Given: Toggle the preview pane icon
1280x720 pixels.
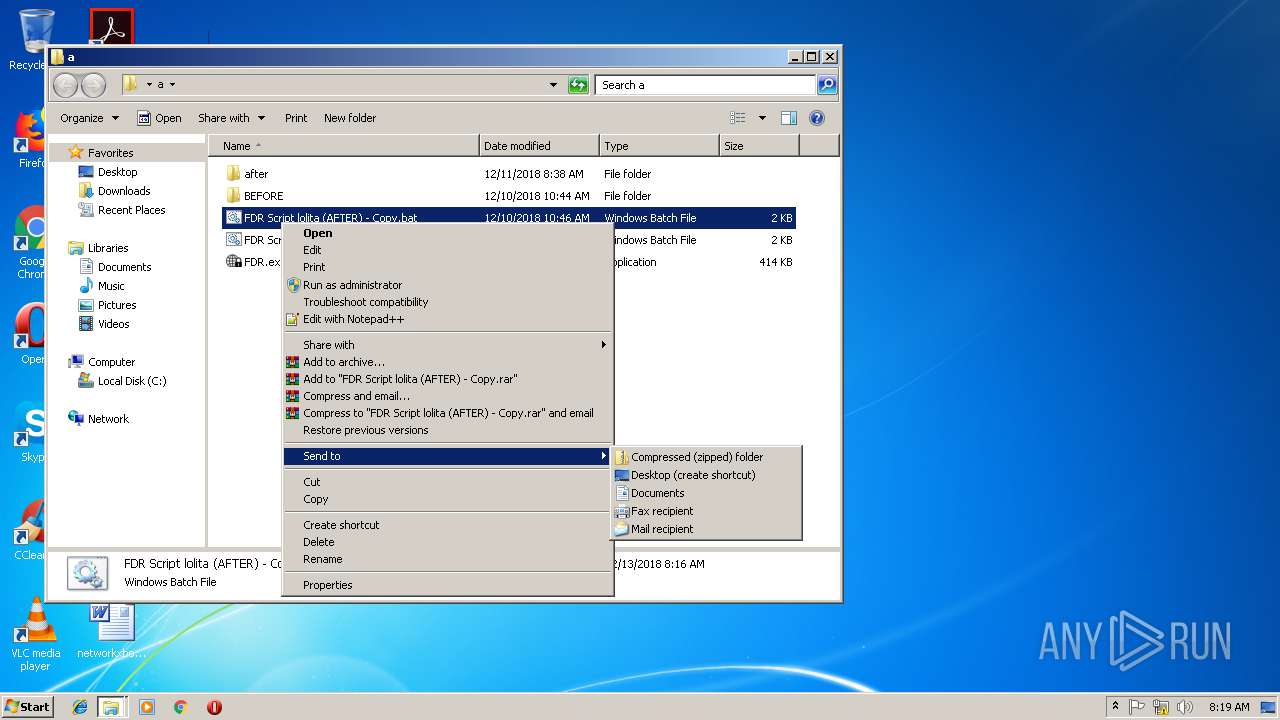Looking at the screenshot, I should tap(789, 118).
